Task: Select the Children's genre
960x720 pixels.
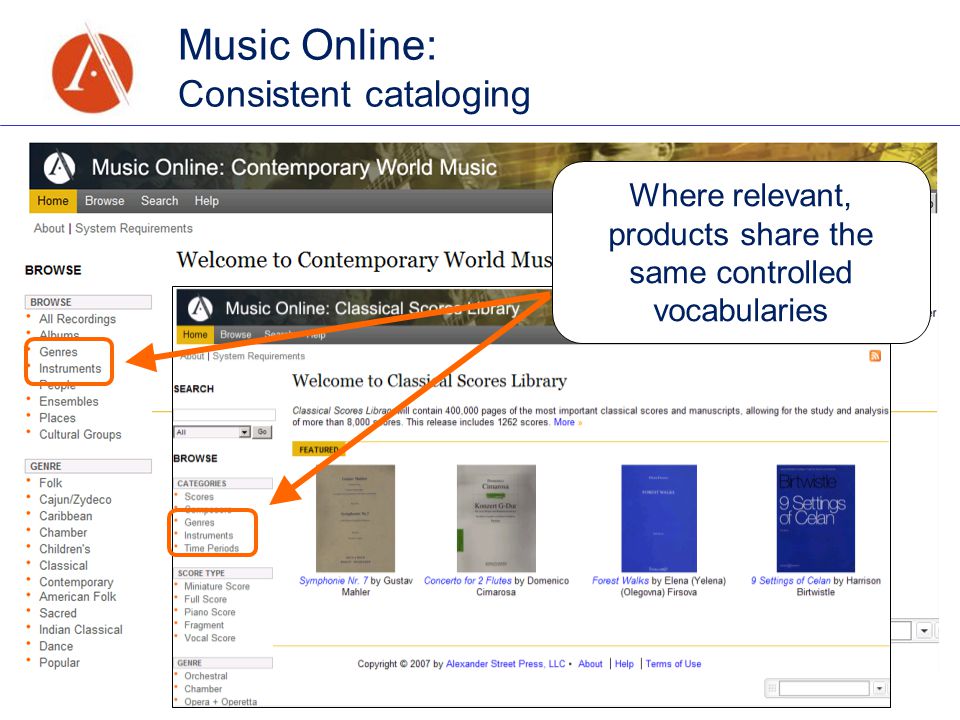Action: tap(64, 549)
